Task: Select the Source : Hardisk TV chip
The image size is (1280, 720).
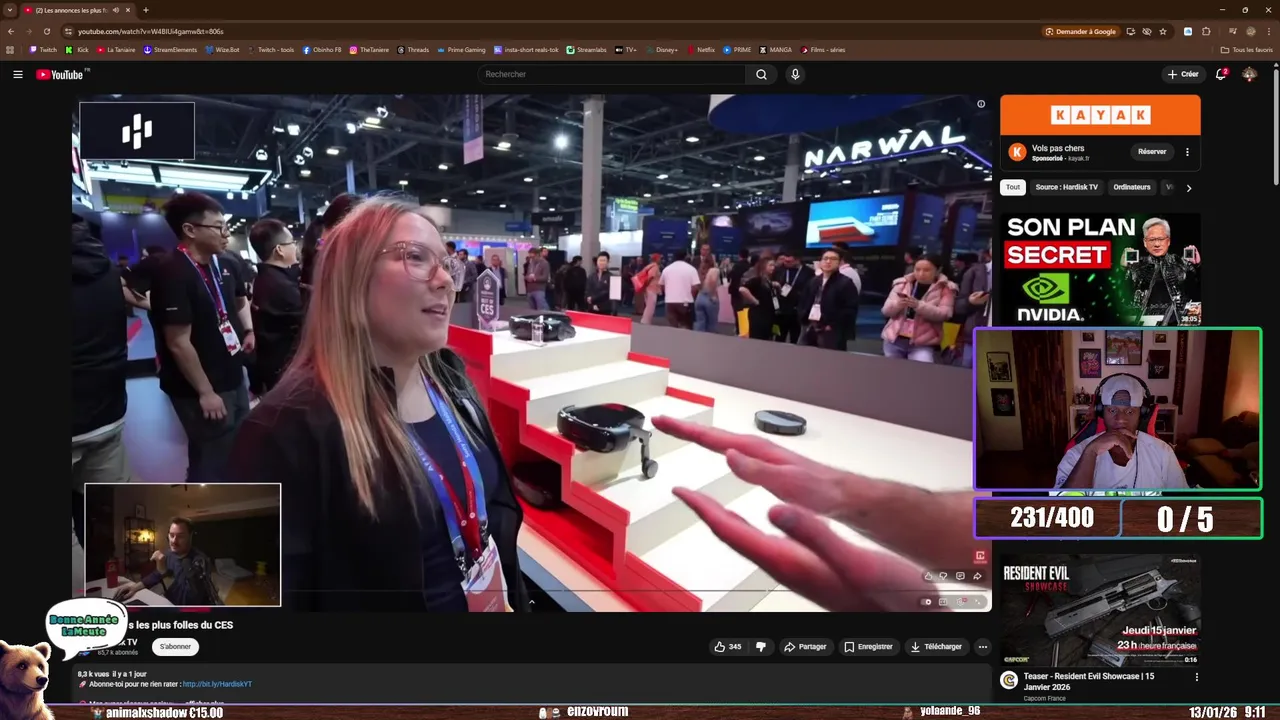Action: (1066, 187)
